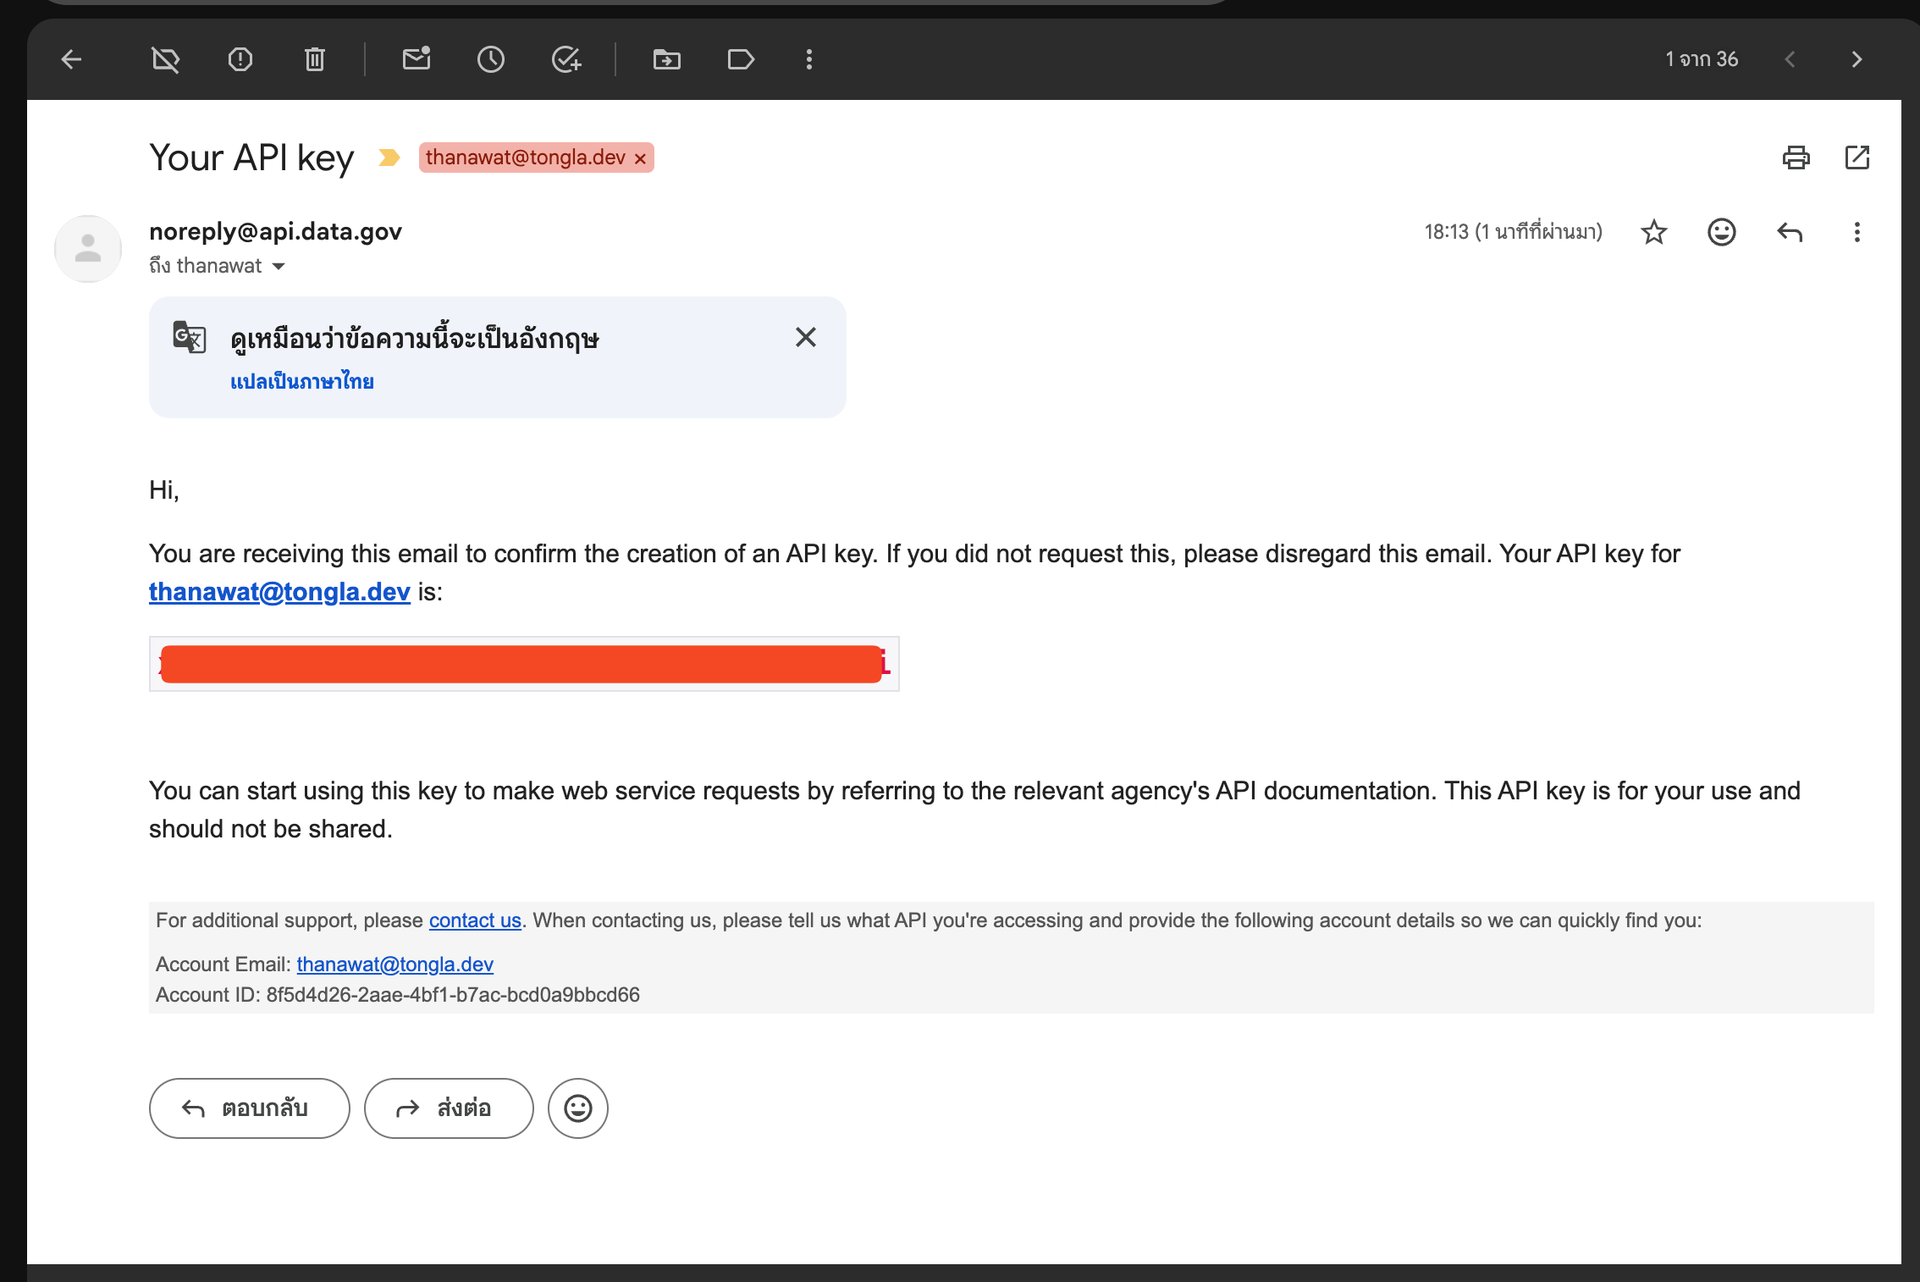Delete this email with trash icon
Image resolution: width=1920 pixels, height=1282 pixels.
click(x=315, y=60)
